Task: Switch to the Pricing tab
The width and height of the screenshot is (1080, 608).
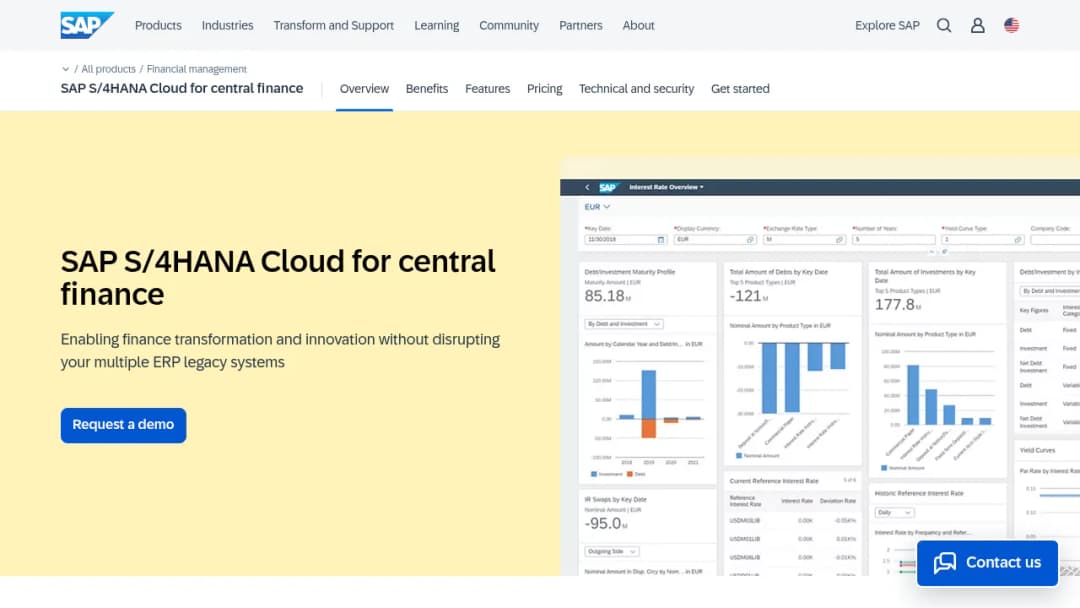Action: (544, 89)
